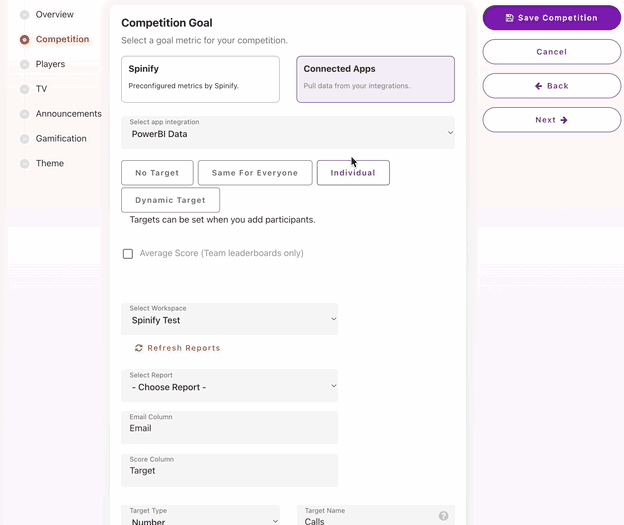Click the help question mark in Target Name

click(x=443, y=516)
